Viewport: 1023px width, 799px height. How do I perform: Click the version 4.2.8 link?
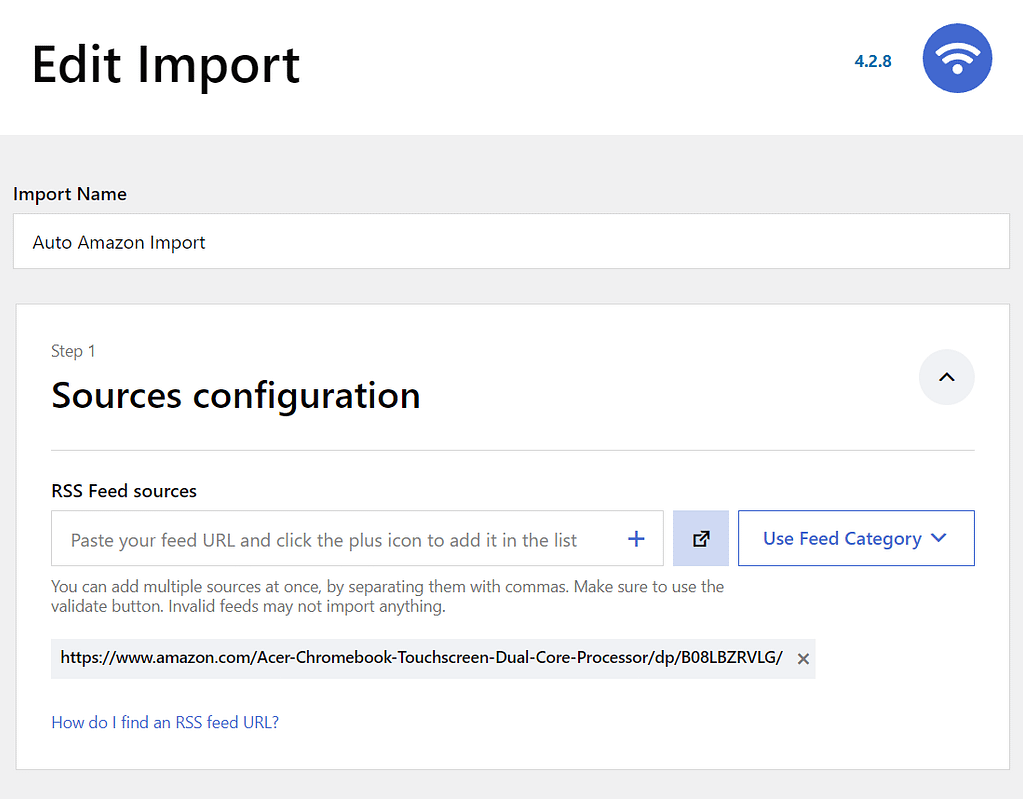pos(872,61)
